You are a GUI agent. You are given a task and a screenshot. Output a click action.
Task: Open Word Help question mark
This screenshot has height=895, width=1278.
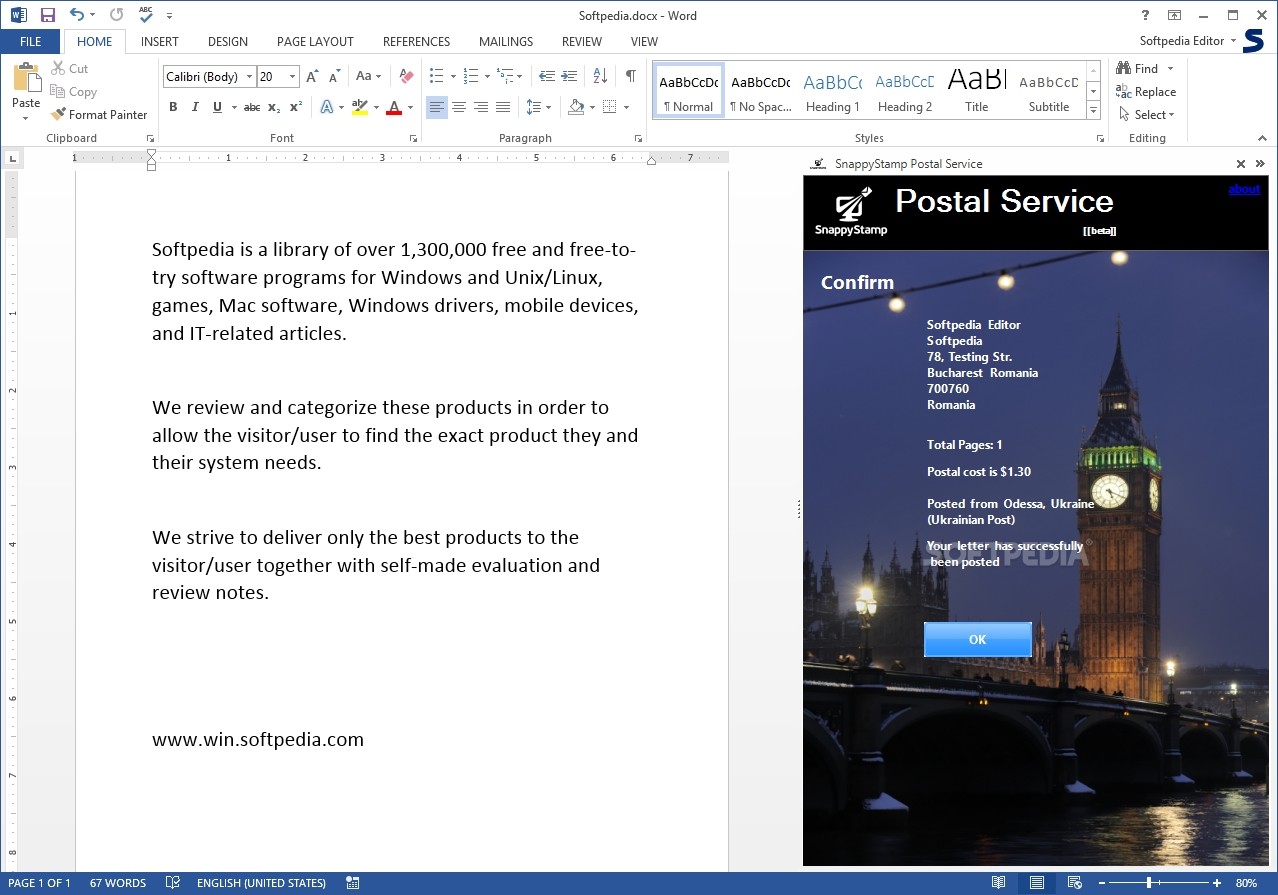pos(1146,15)
